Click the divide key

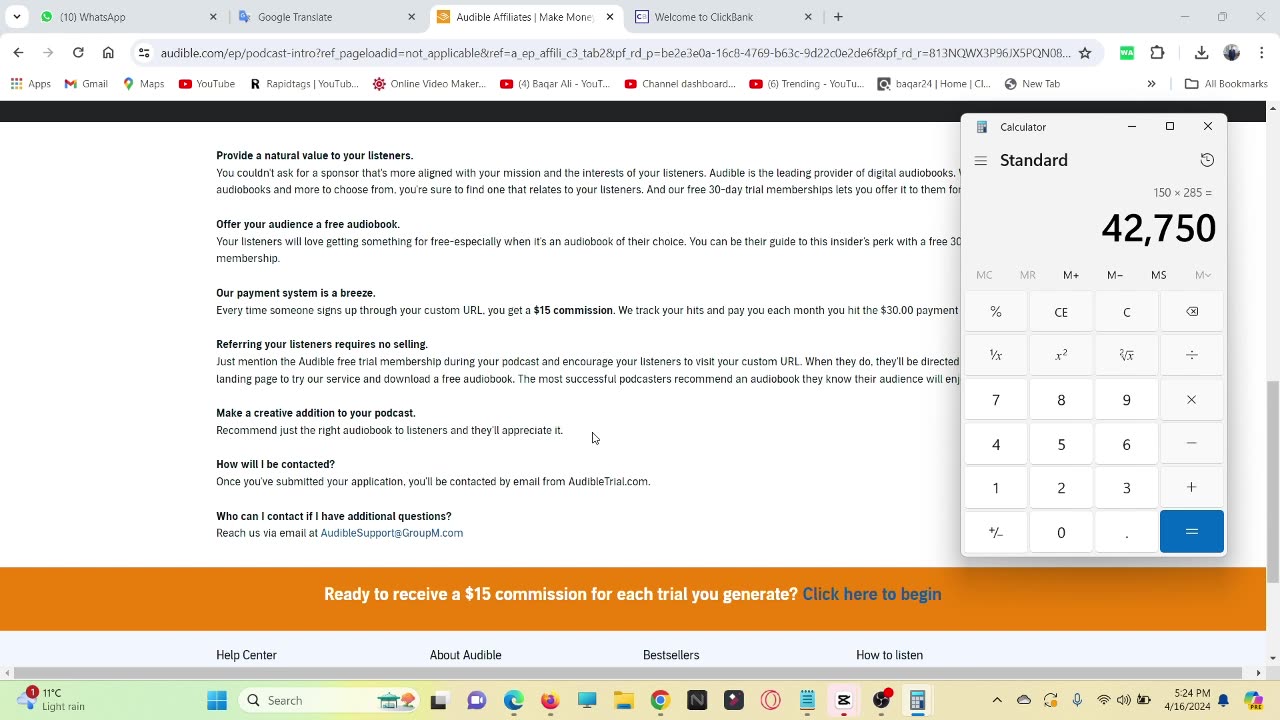[1192, 355]
